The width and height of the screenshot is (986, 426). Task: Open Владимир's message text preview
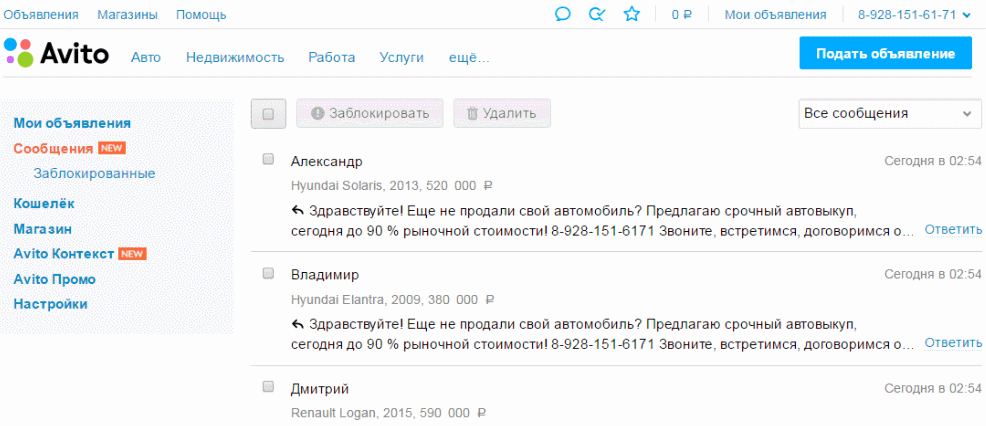(602, 334)
